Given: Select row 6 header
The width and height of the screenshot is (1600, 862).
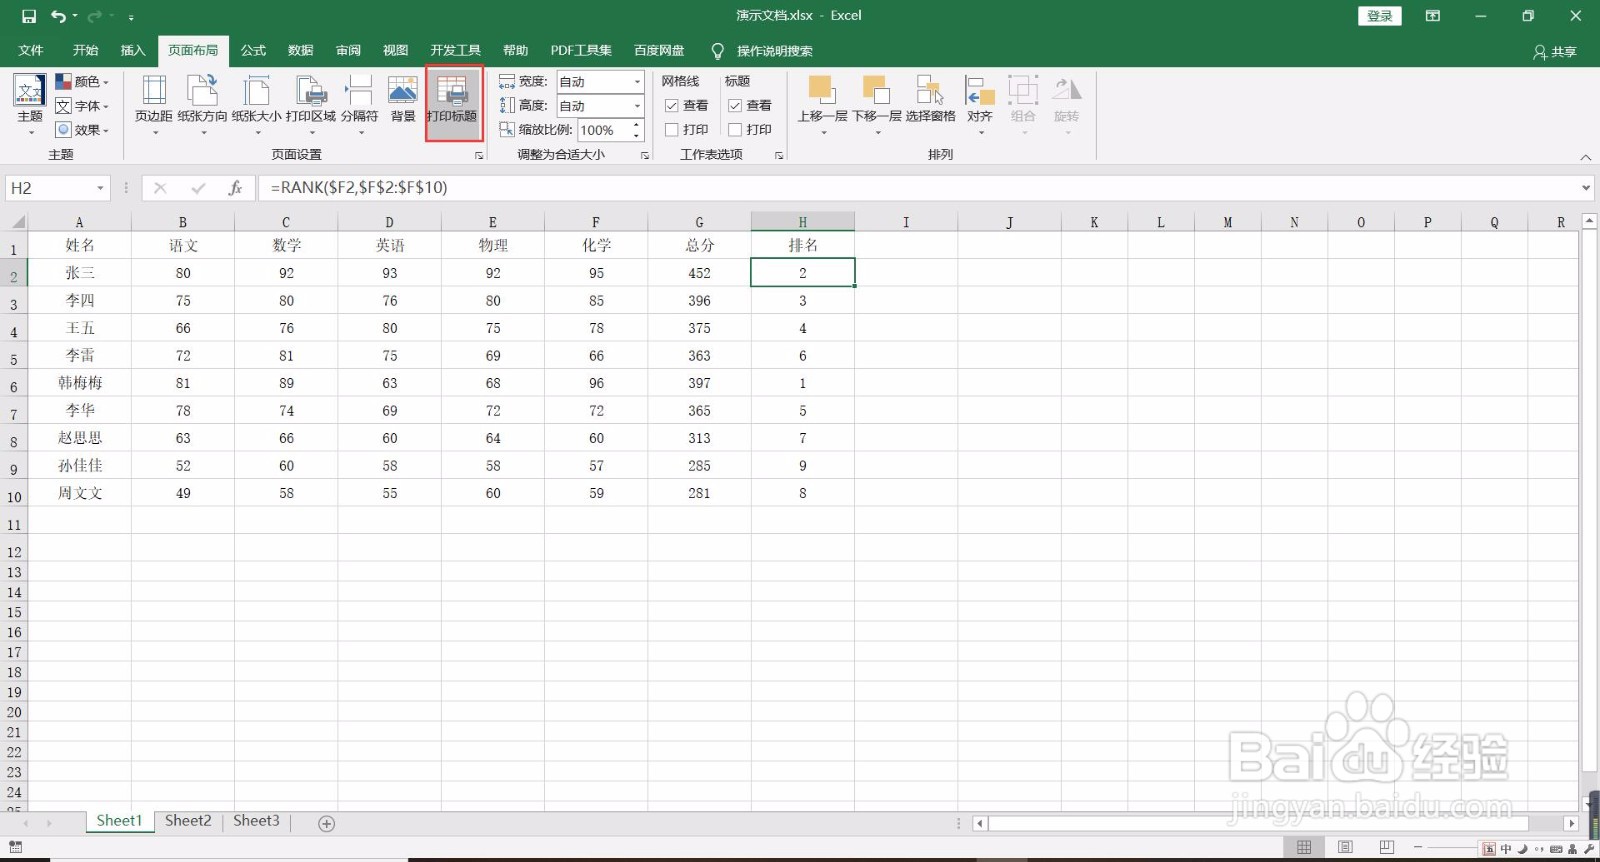Looking at the screenshot, I should (x=14, y=387).
